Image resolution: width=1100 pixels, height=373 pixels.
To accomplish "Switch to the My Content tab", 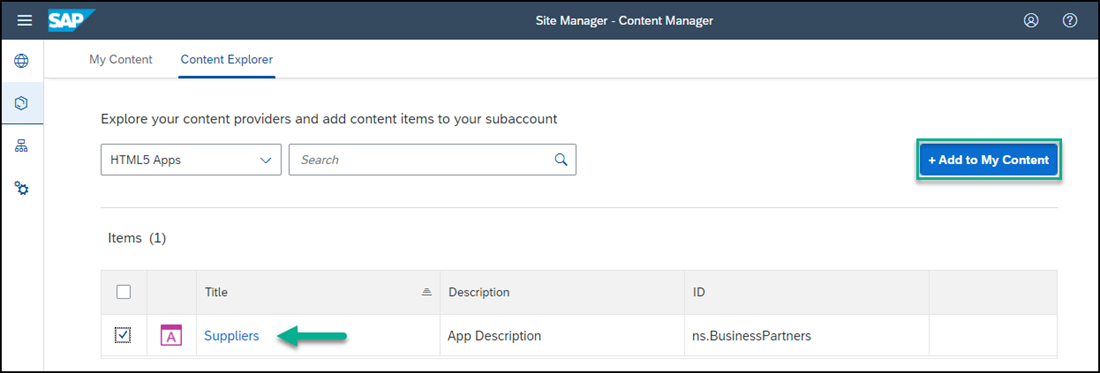I will (x=121, y=60).
